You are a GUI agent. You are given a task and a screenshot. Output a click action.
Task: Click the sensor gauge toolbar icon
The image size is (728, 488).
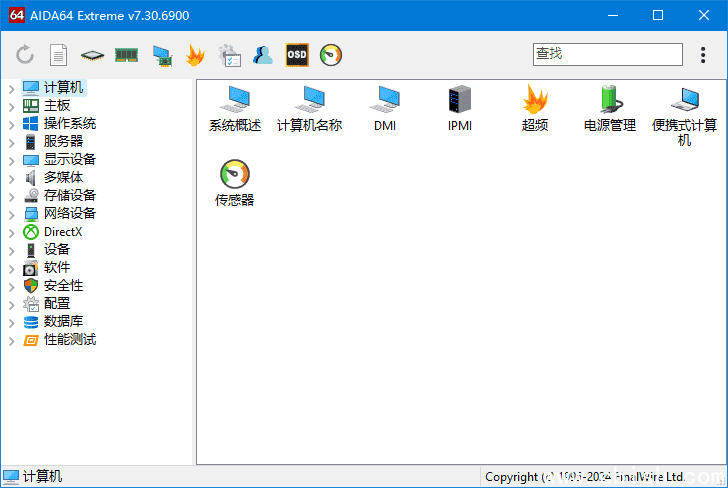click(331, 55)
